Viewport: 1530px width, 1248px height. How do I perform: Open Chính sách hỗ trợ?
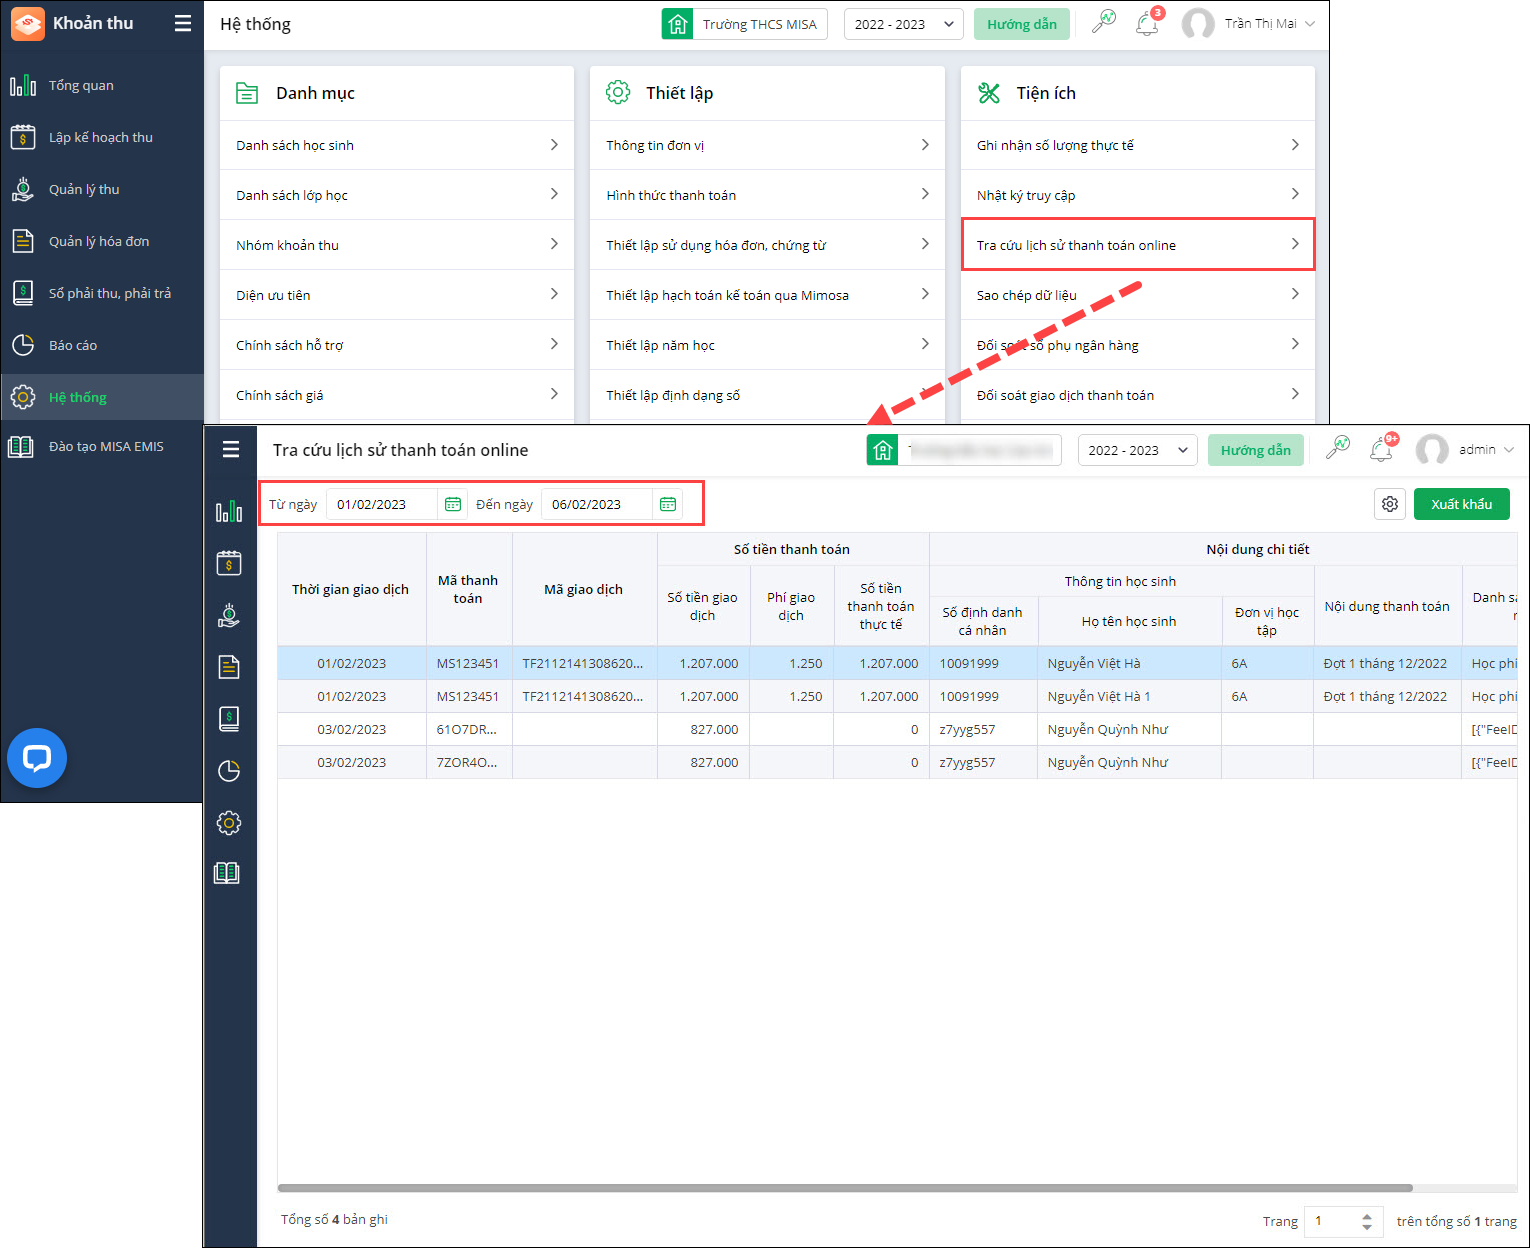(x=397, y=345)
